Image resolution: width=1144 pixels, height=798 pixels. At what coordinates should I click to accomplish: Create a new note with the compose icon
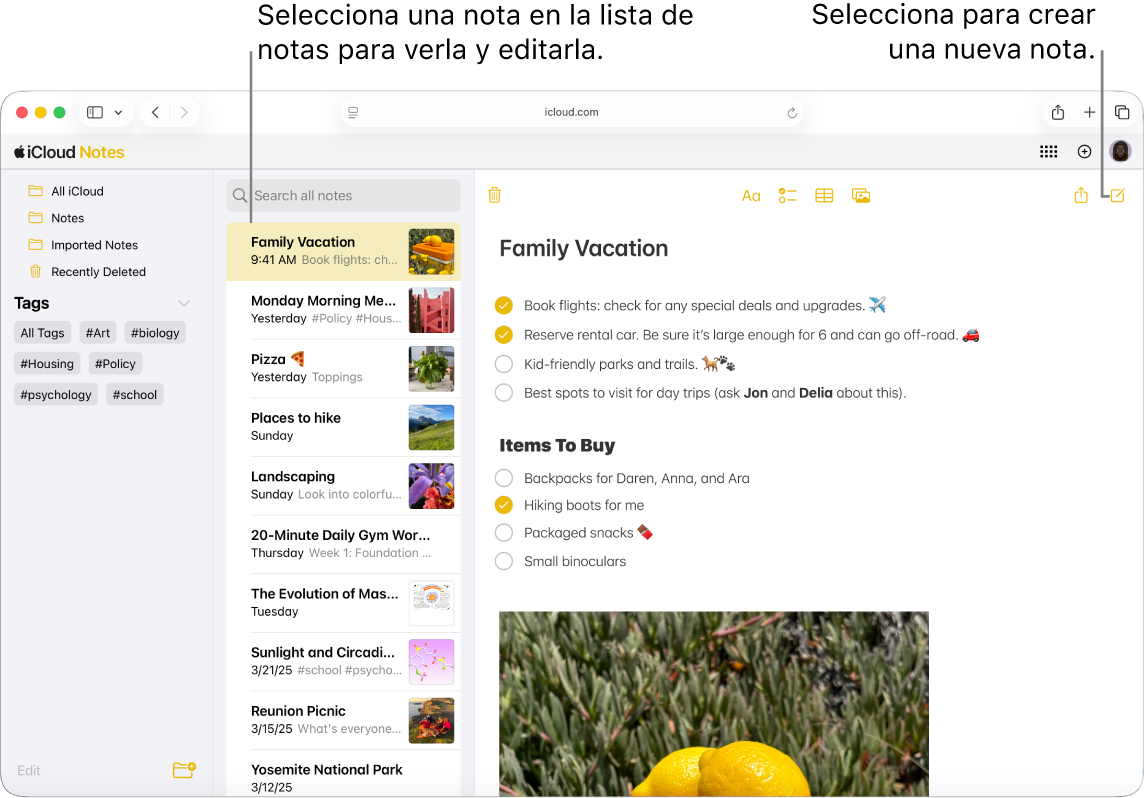pyautogui.click(x=1117, y=195)
